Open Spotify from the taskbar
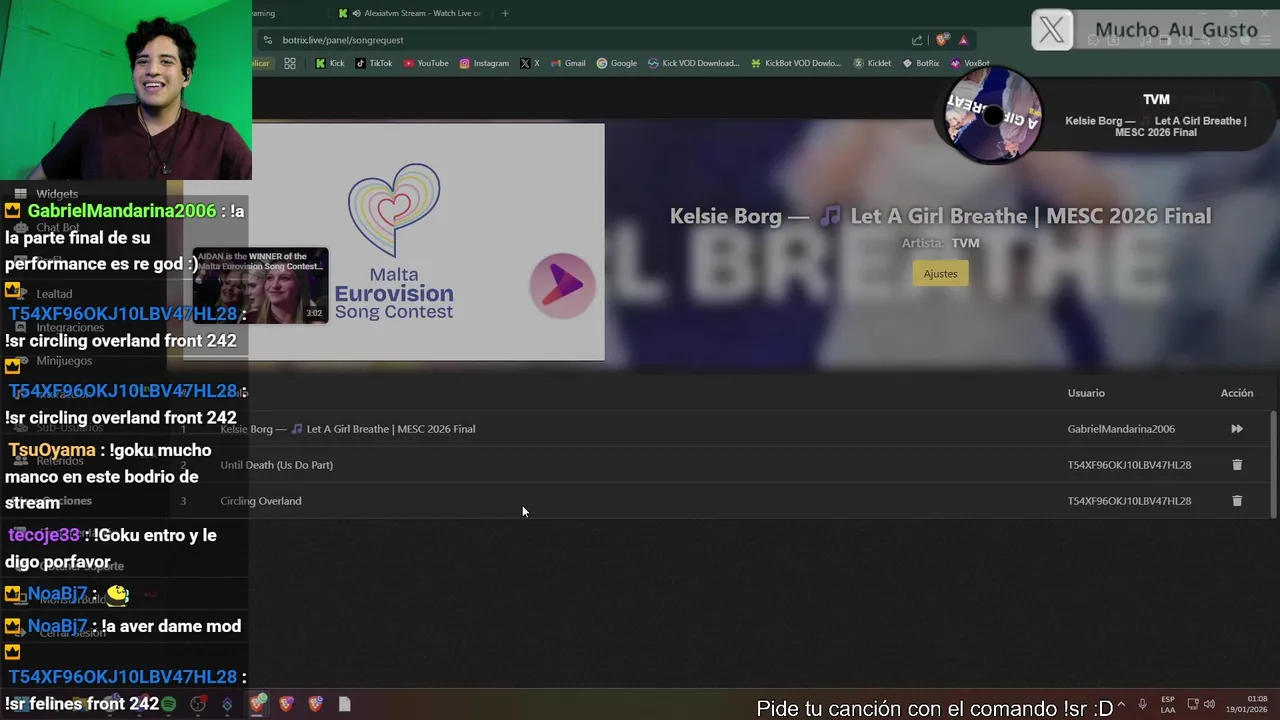This screenshot has height=720, width=1280. pyautogui.click(x=168, y=704)
